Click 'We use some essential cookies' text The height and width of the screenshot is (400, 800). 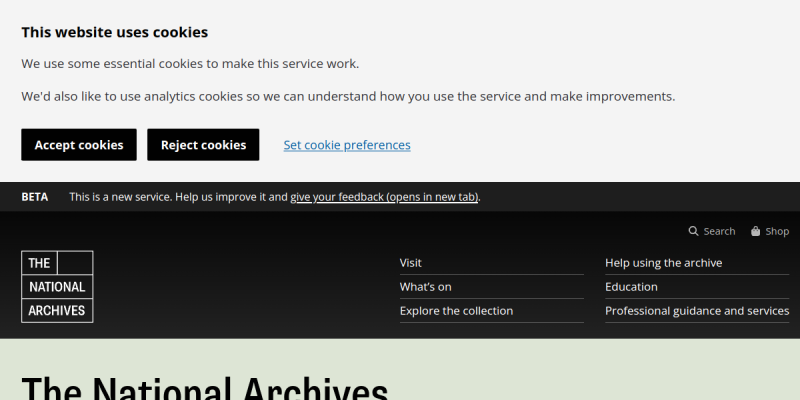coord(190,64)
